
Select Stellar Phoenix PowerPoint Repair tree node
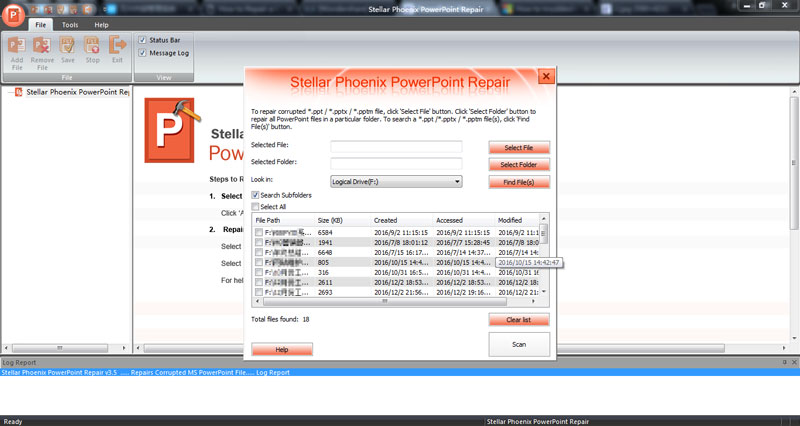(78, 92)
